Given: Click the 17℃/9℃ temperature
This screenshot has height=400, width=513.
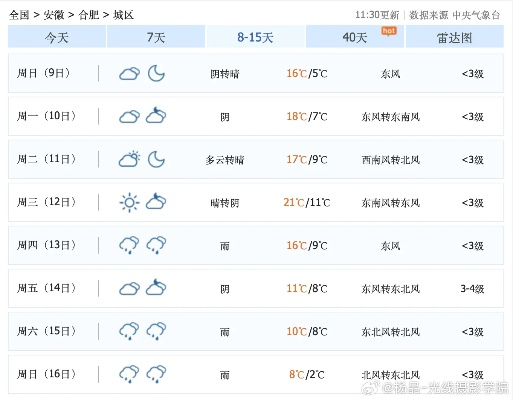Looking at the screenshot, I should (x=307, y=159).
